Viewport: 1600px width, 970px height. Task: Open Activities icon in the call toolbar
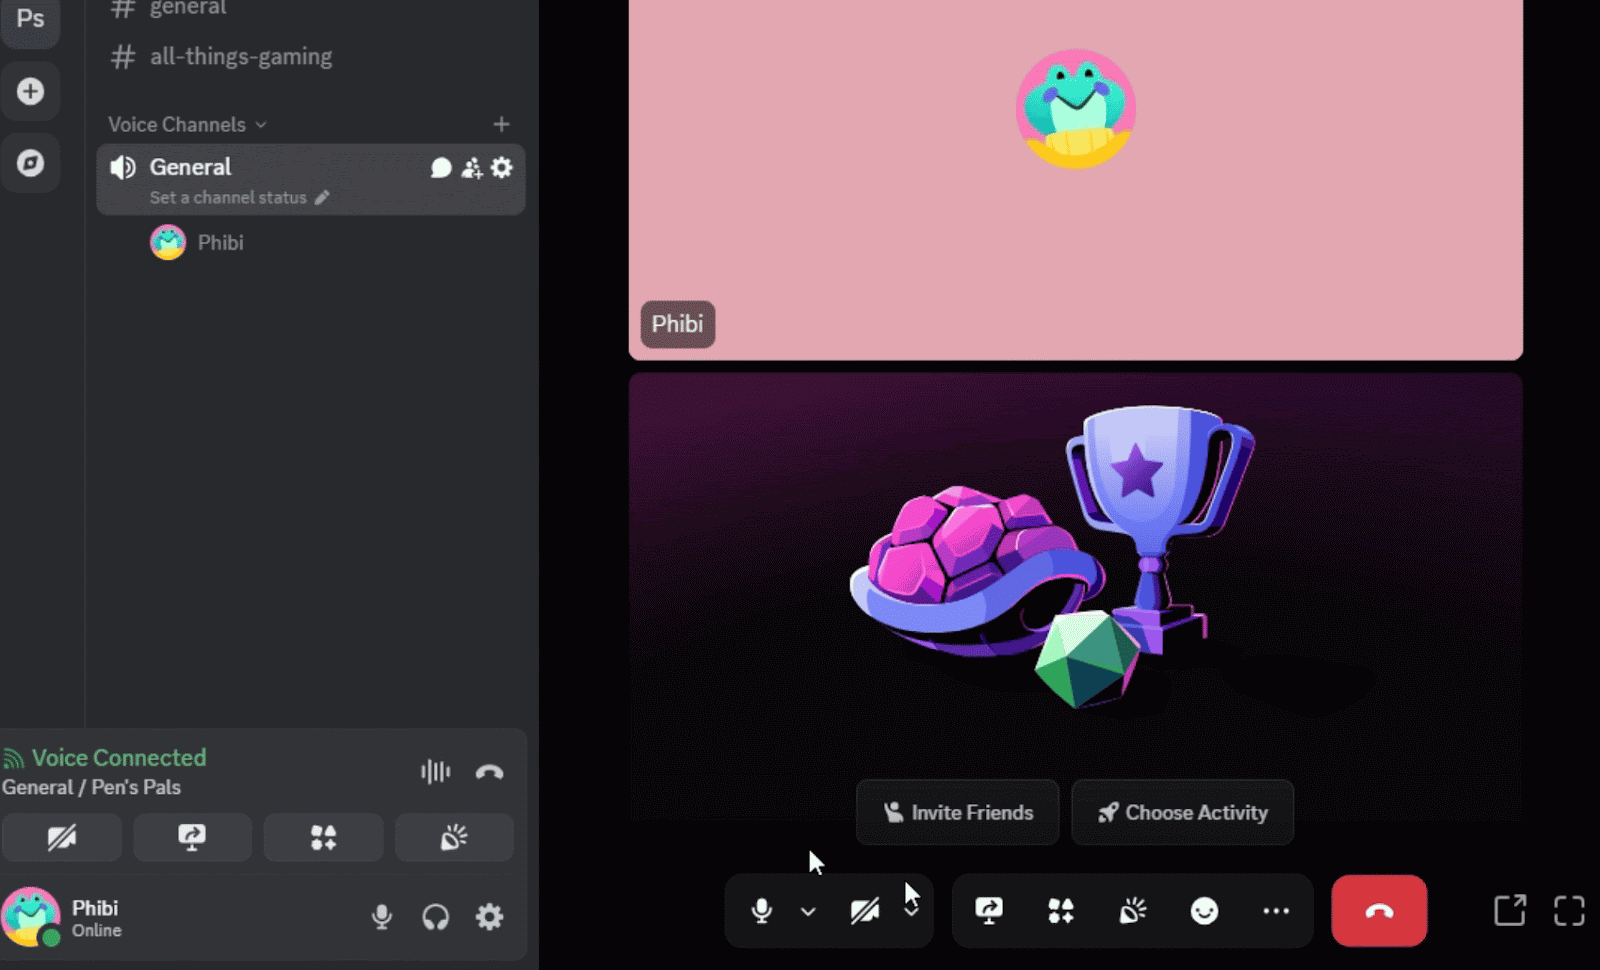tap(1061, 911)
